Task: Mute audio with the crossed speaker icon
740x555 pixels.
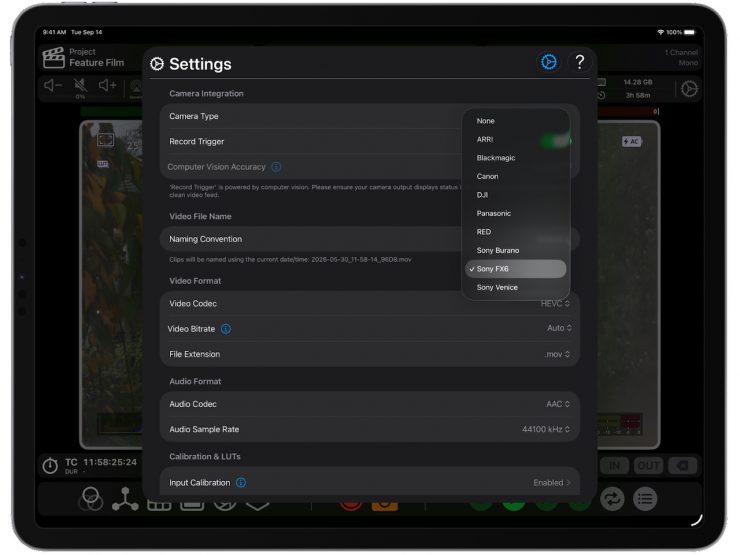Action: (81, 85)
